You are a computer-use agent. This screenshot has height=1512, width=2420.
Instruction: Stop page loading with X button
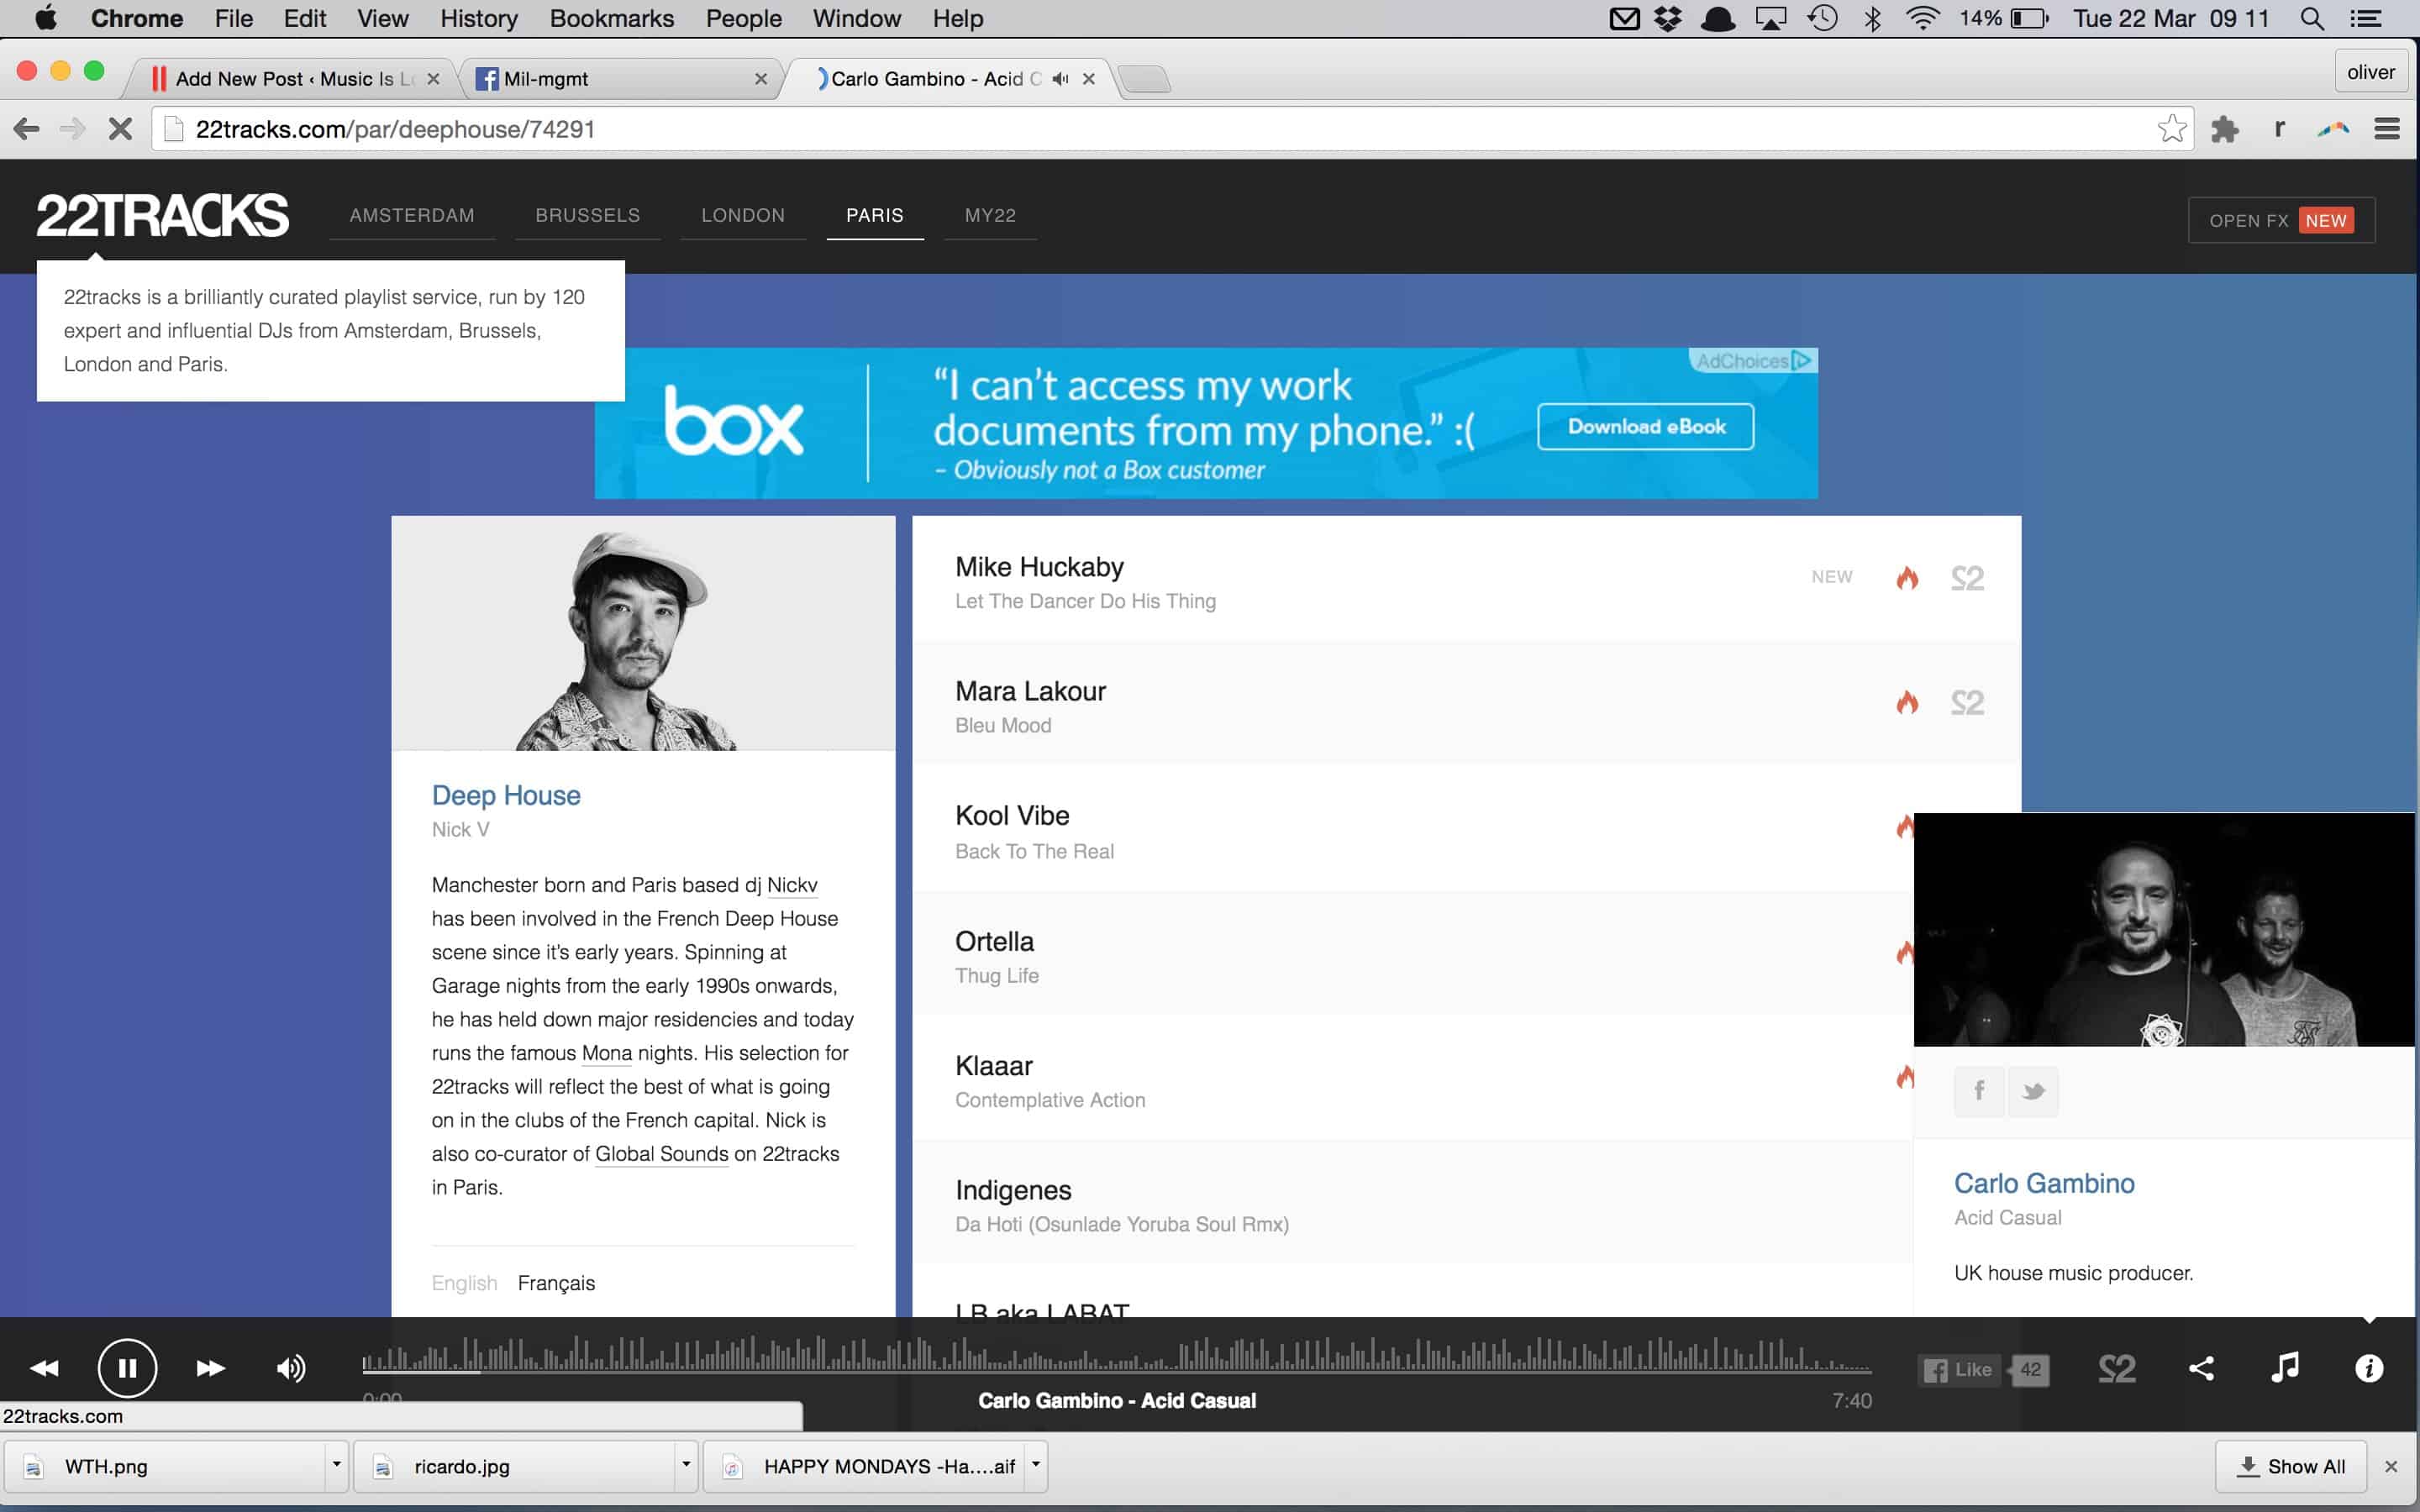point(120,129)
